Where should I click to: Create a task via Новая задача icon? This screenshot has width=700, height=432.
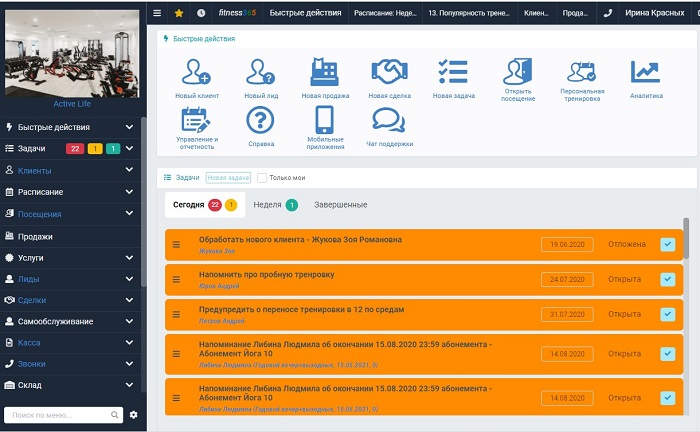click(454, 71)
